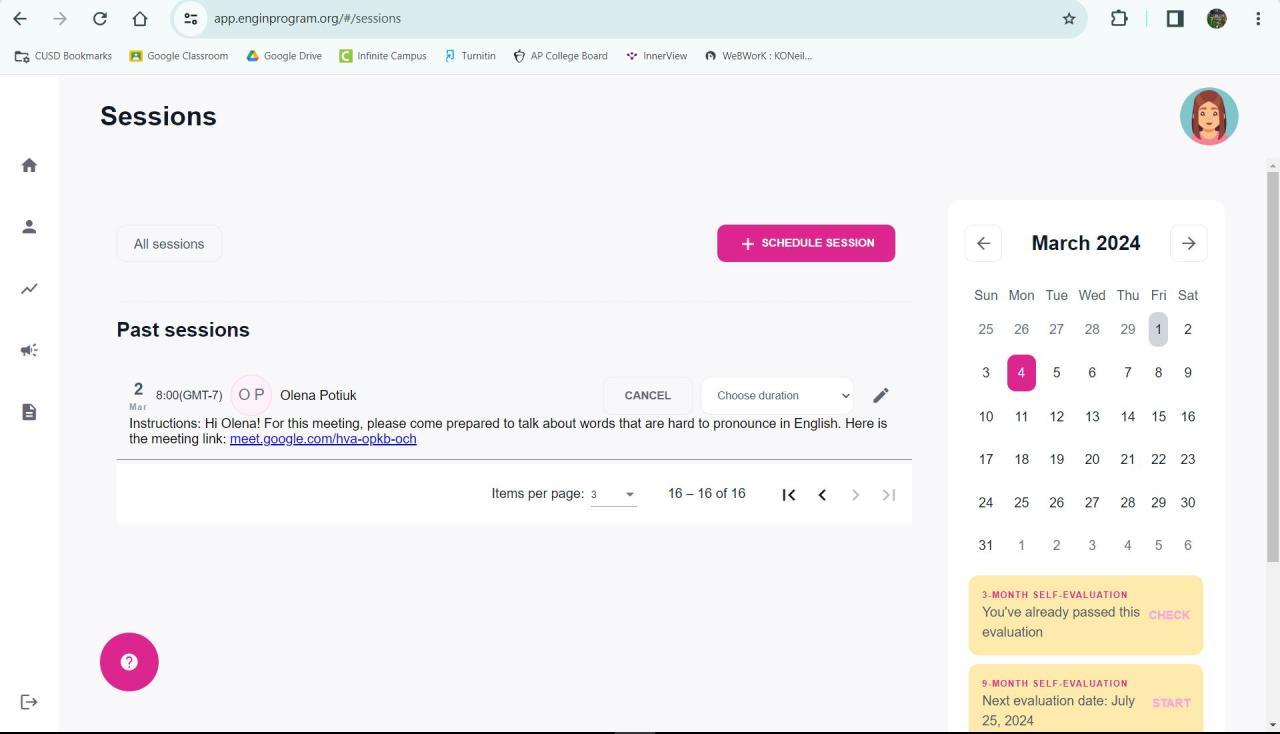The height and width of the screenshot is (734, 1280).
Task: Click the Schedule Session button
Action: pos(806,243)
